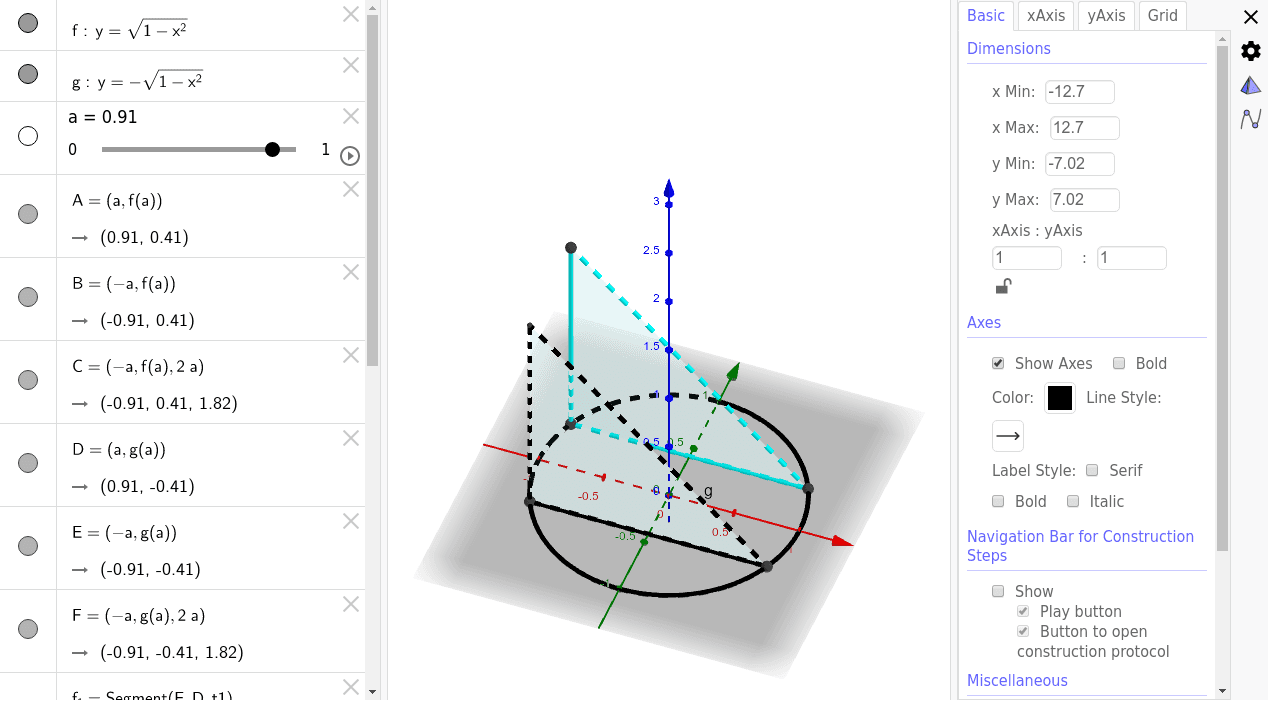Open the Miscellaneous section
Screen dimensions: 1270x702
pyautogui.click(x=1017, y=680)
